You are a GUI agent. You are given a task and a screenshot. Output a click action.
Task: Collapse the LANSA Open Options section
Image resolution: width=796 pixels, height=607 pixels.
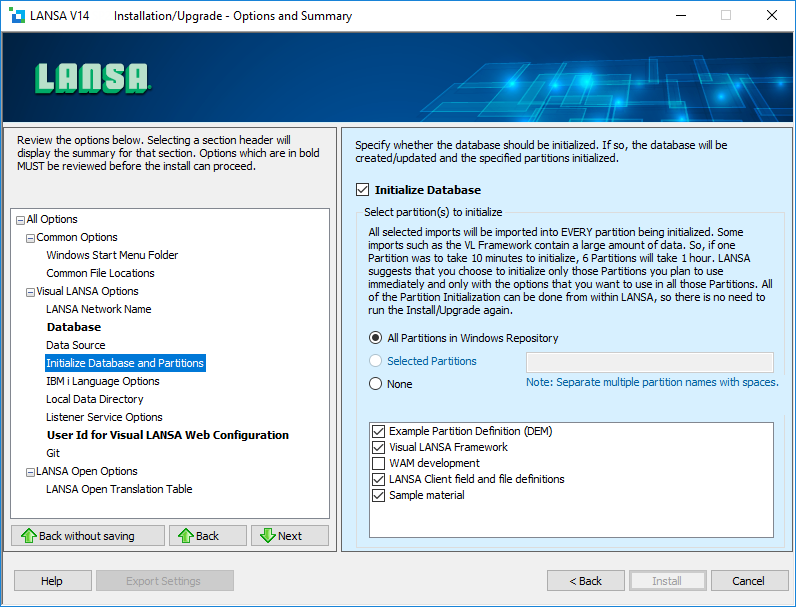pos(30,472)
